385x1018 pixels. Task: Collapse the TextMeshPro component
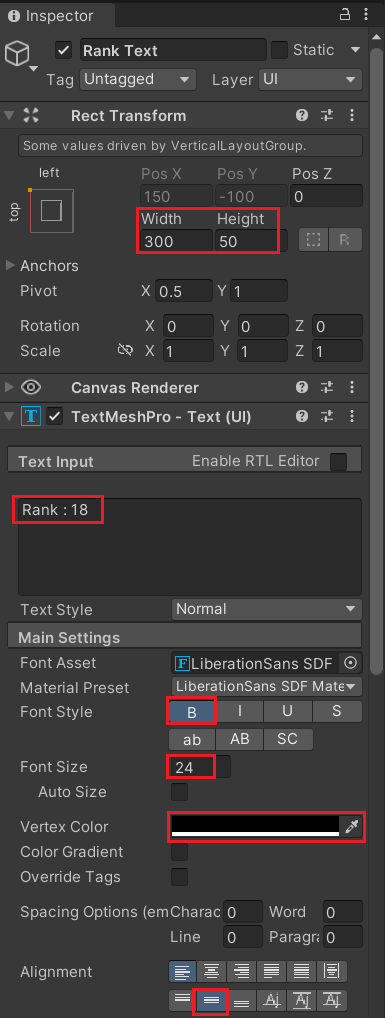[8, 416]
